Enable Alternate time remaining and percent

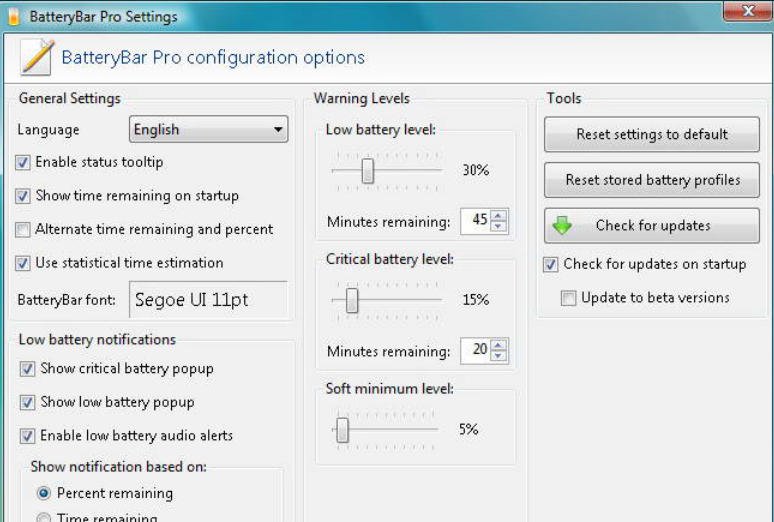23,229
